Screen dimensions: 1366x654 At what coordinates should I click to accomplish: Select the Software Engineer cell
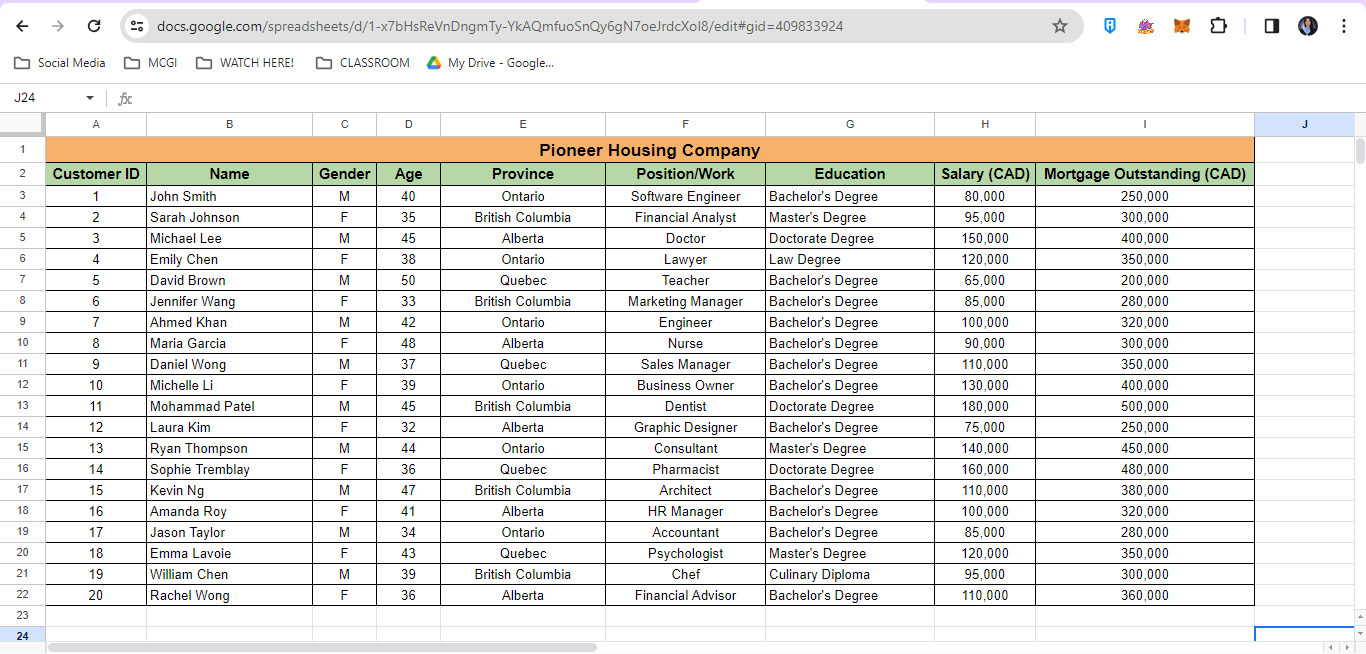(x=685, y=196)
